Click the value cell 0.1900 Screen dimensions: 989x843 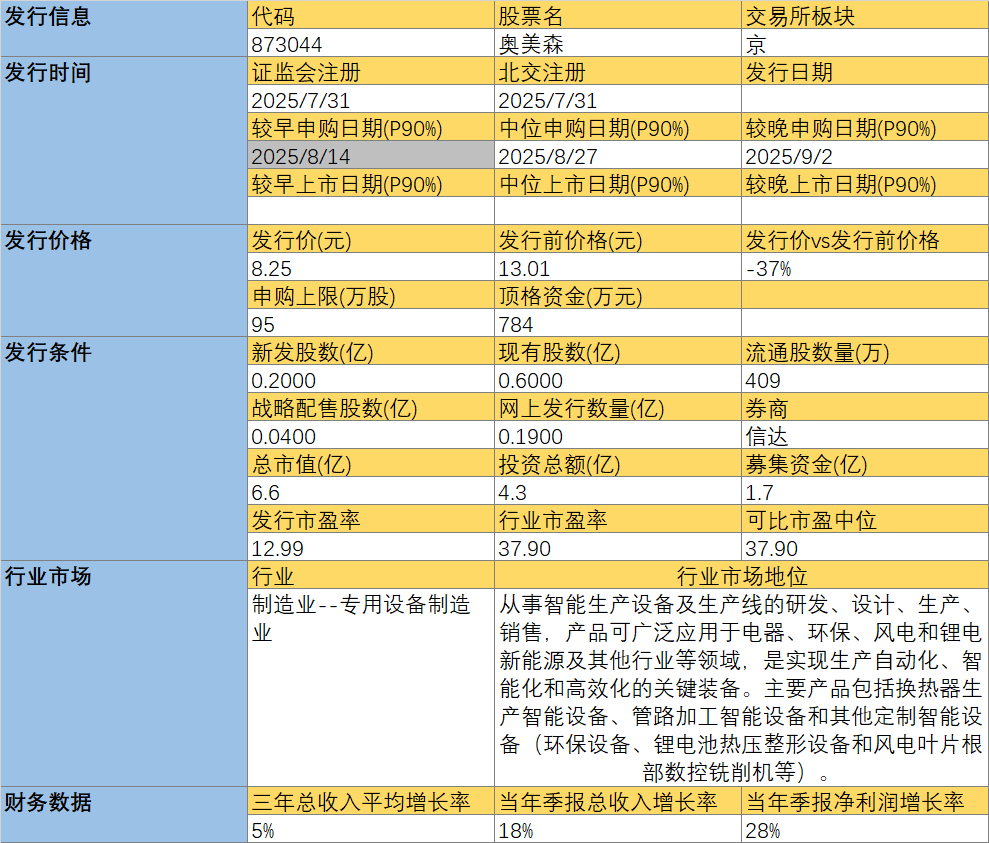point(617,434)
